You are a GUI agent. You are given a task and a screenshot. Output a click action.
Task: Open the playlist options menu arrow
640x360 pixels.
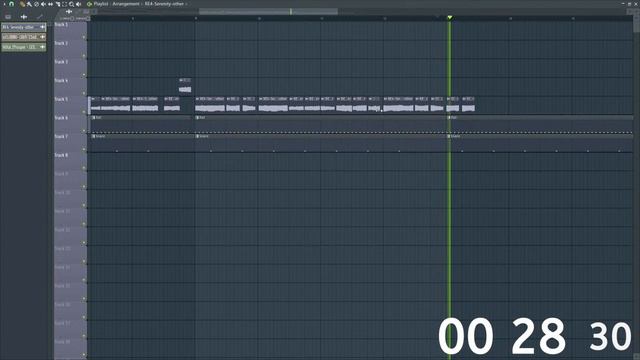point(4,4)
